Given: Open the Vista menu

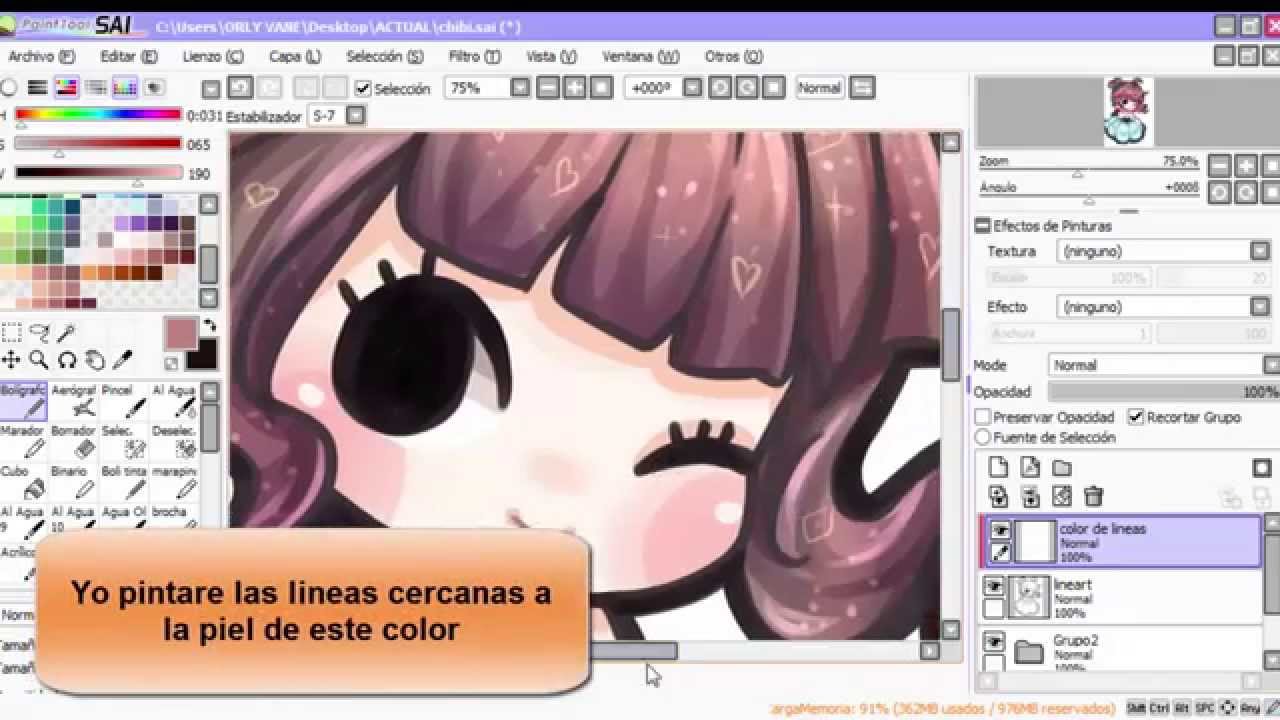Looking at the screenshot, I should pyautogui.click(x=552, y=57).
